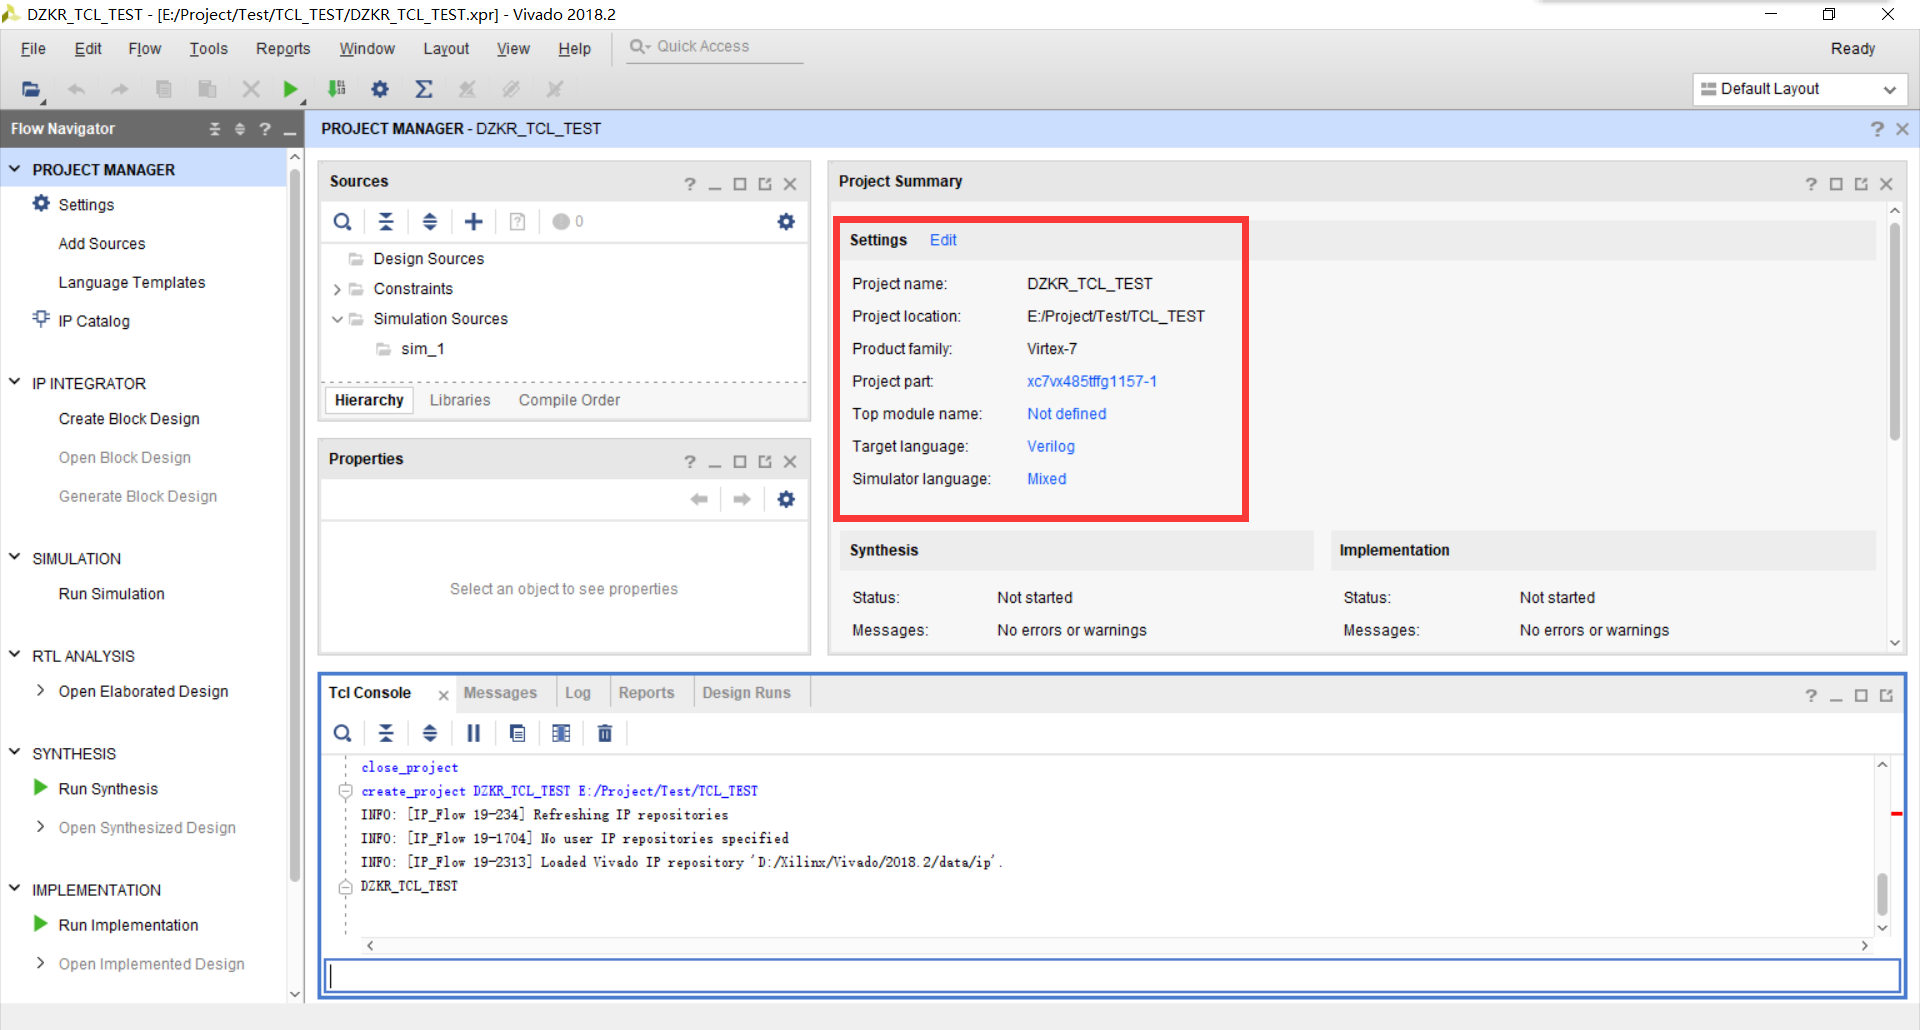Screen dimensions: 1920x1030
Task: Search in the Tcl Console
Action: tap(342, 733)
